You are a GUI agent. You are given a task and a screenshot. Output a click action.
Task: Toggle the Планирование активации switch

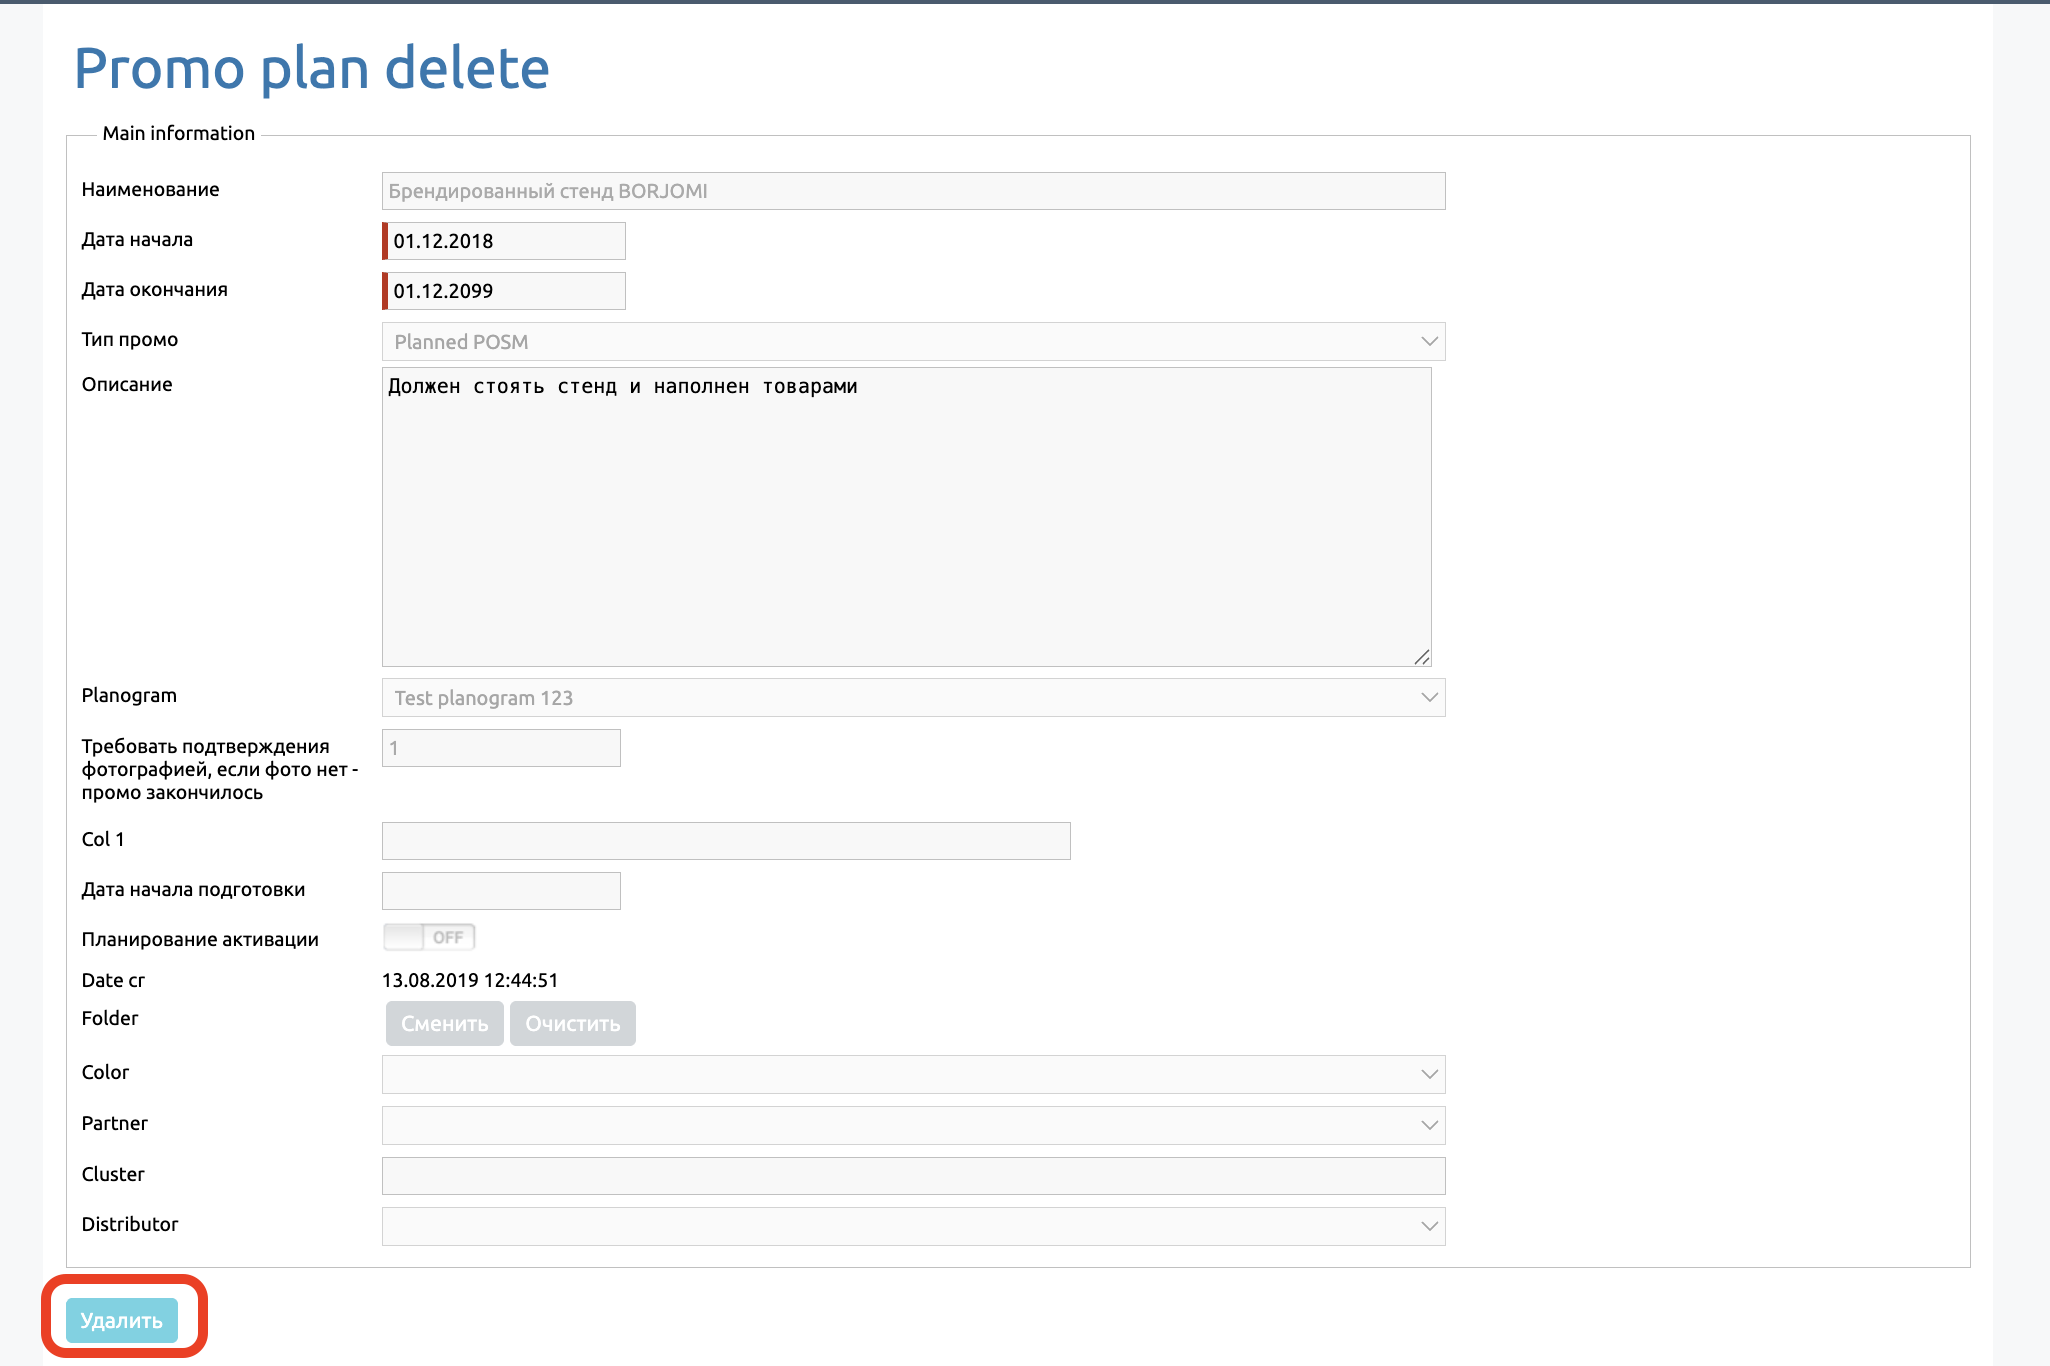tap(429, 937)
